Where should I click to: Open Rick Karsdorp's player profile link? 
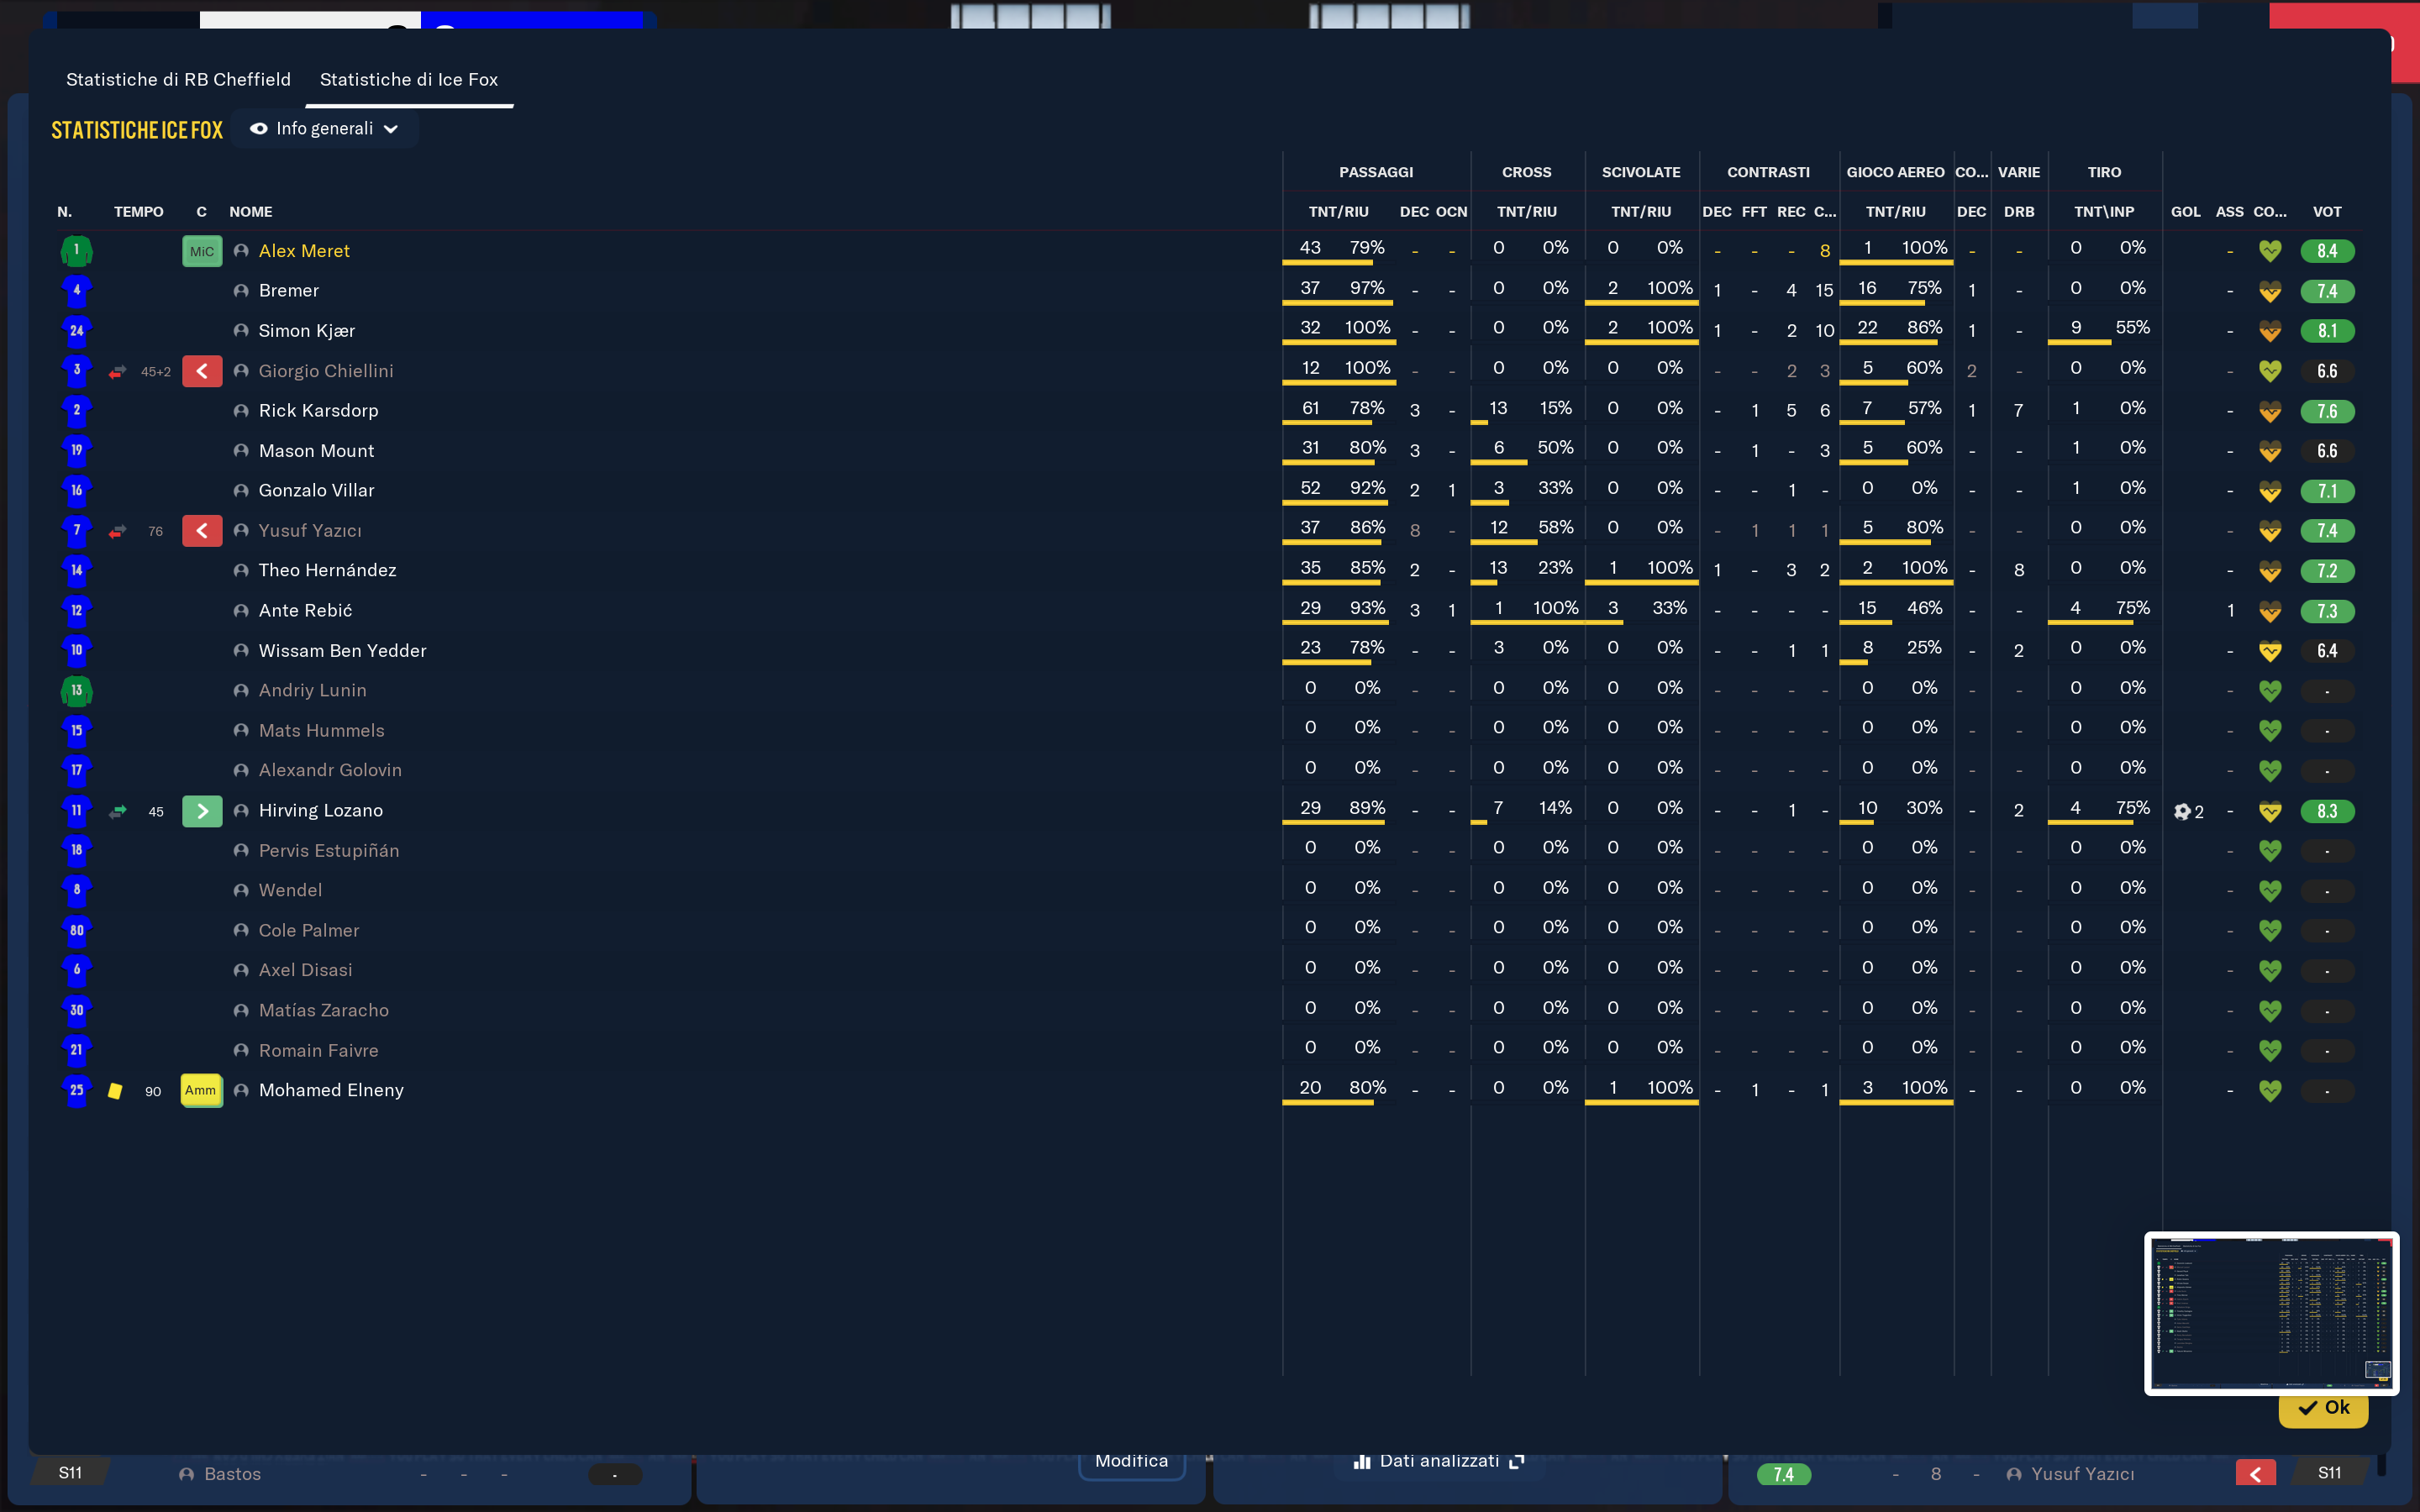coord(318,411)
